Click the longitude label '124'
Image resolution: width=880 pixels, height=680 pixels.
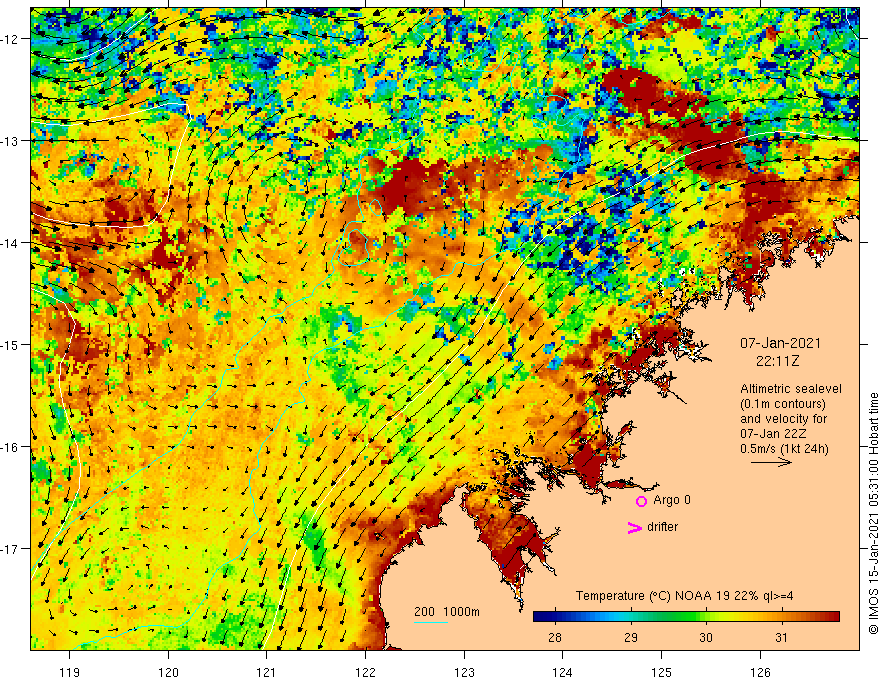(563, 673)
